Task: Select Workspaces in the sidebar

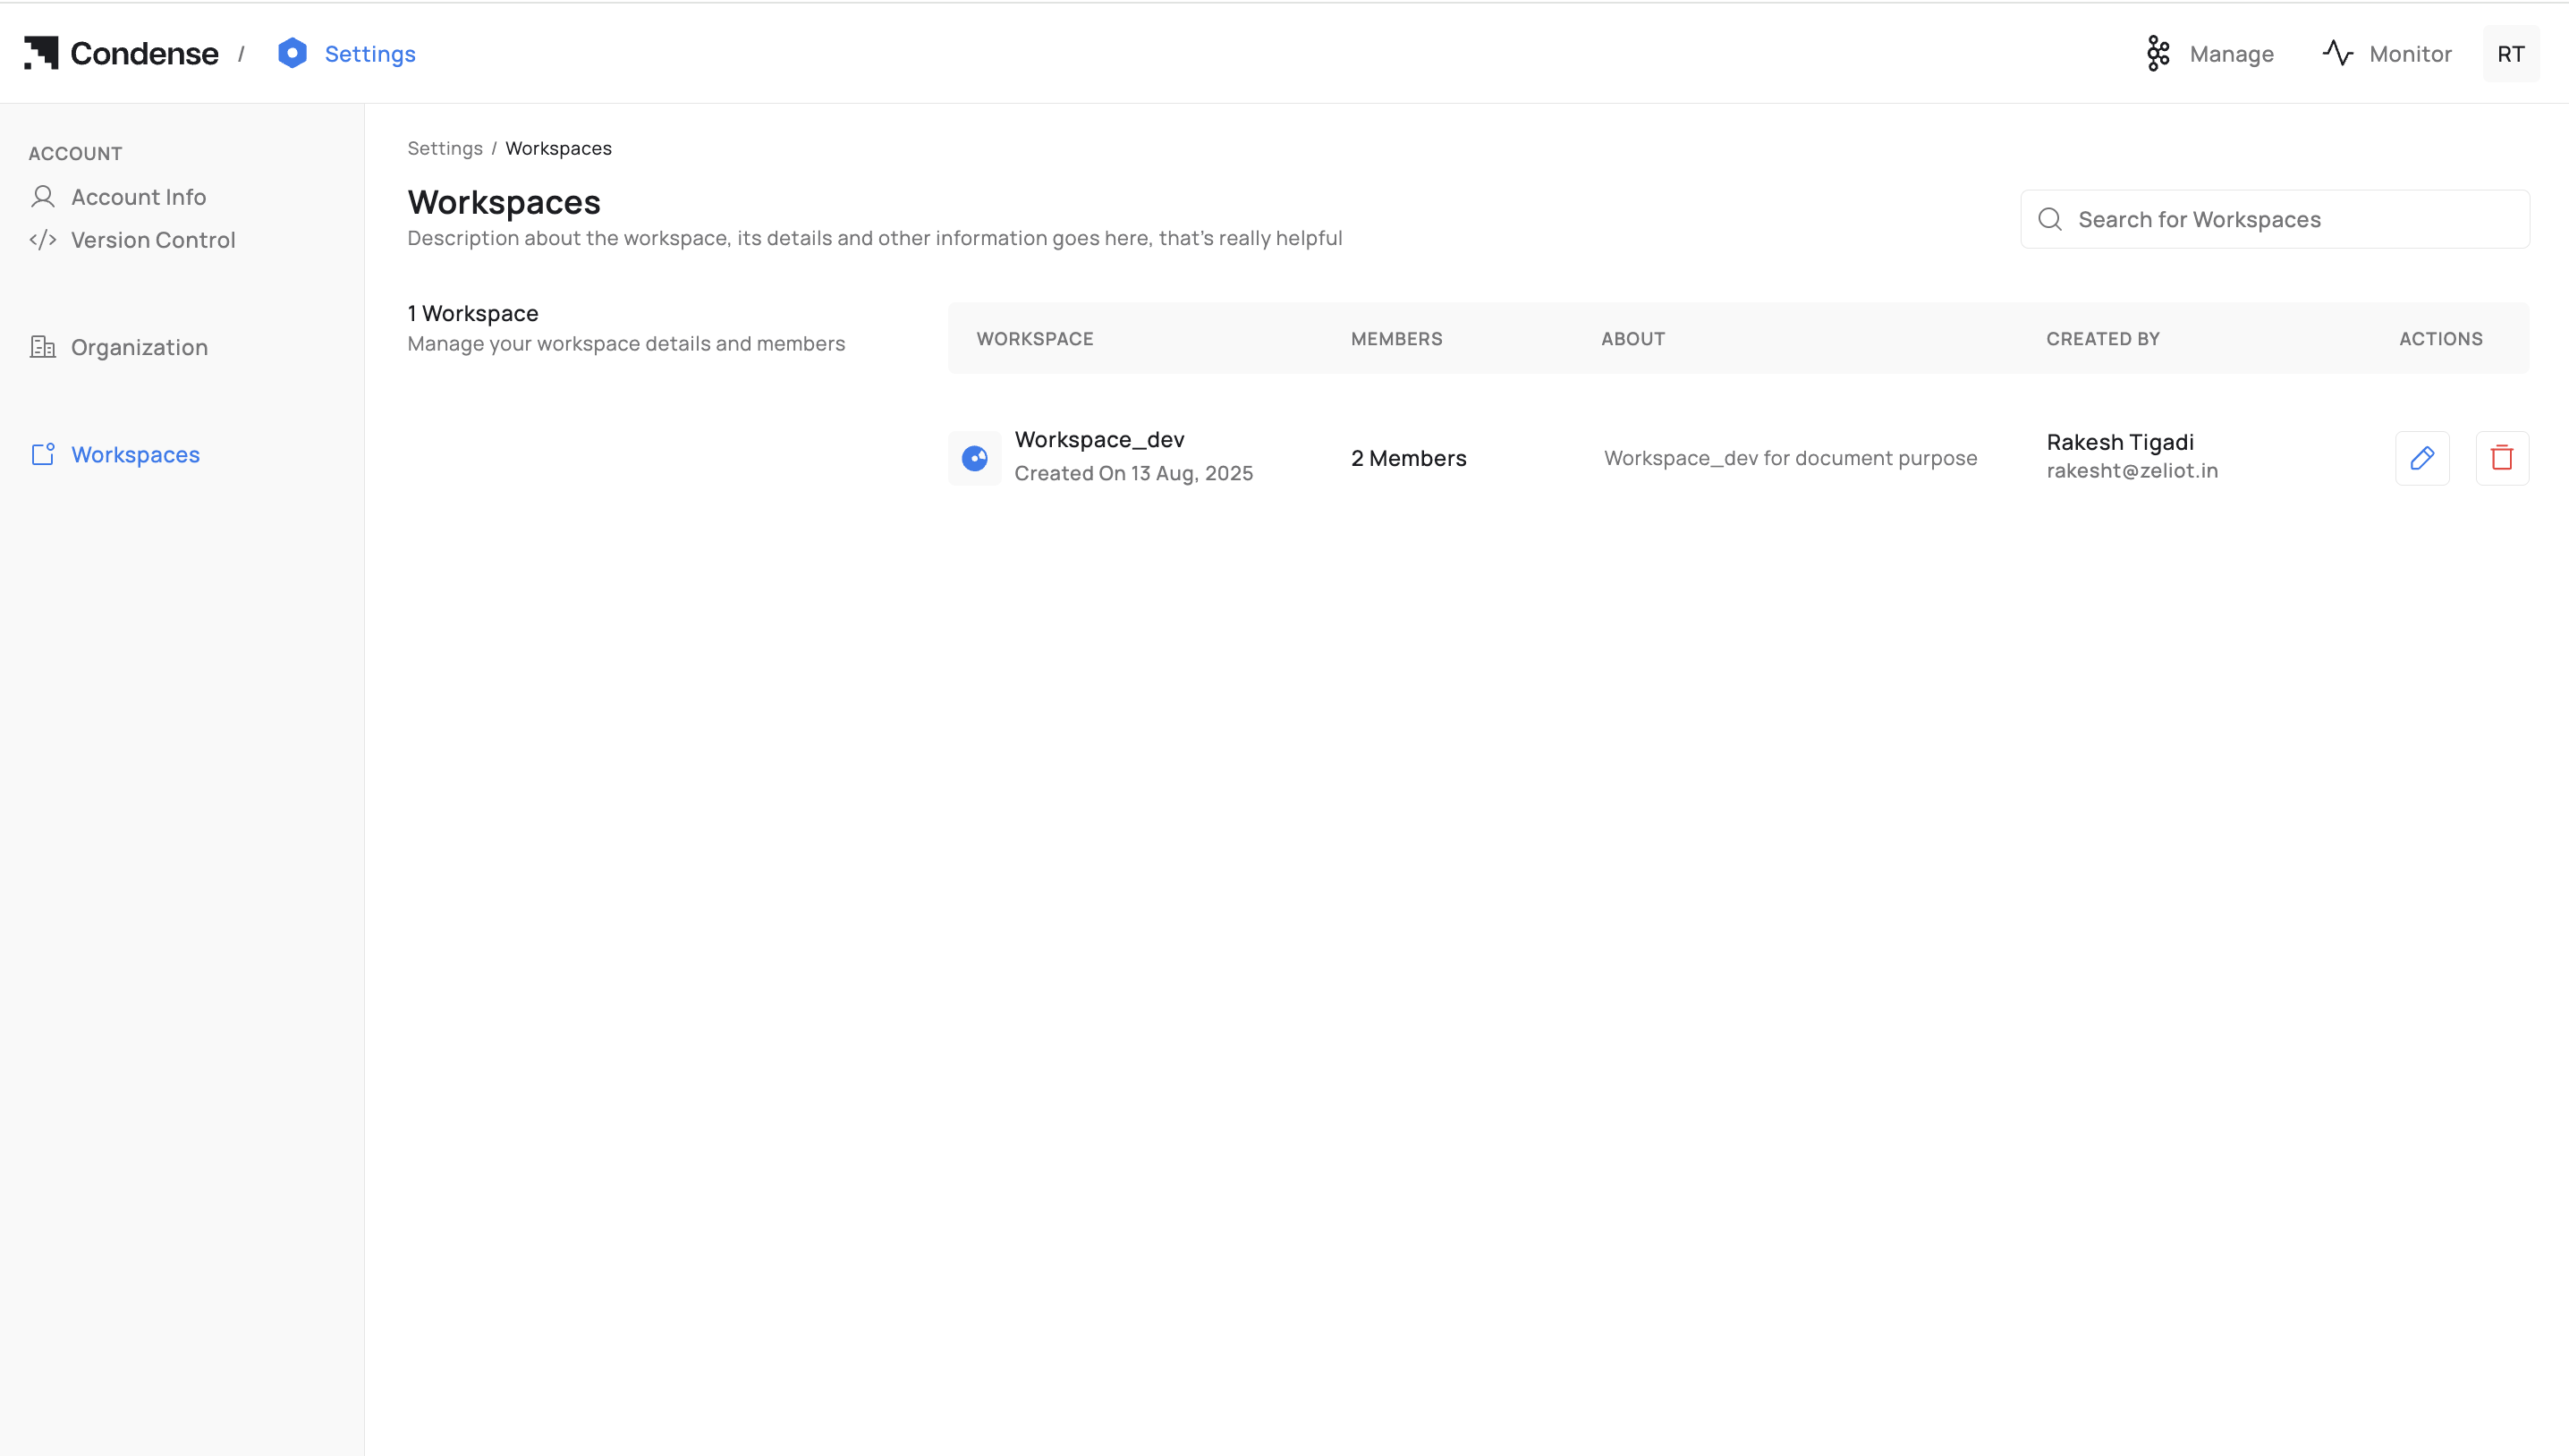Action: [135, 454]
